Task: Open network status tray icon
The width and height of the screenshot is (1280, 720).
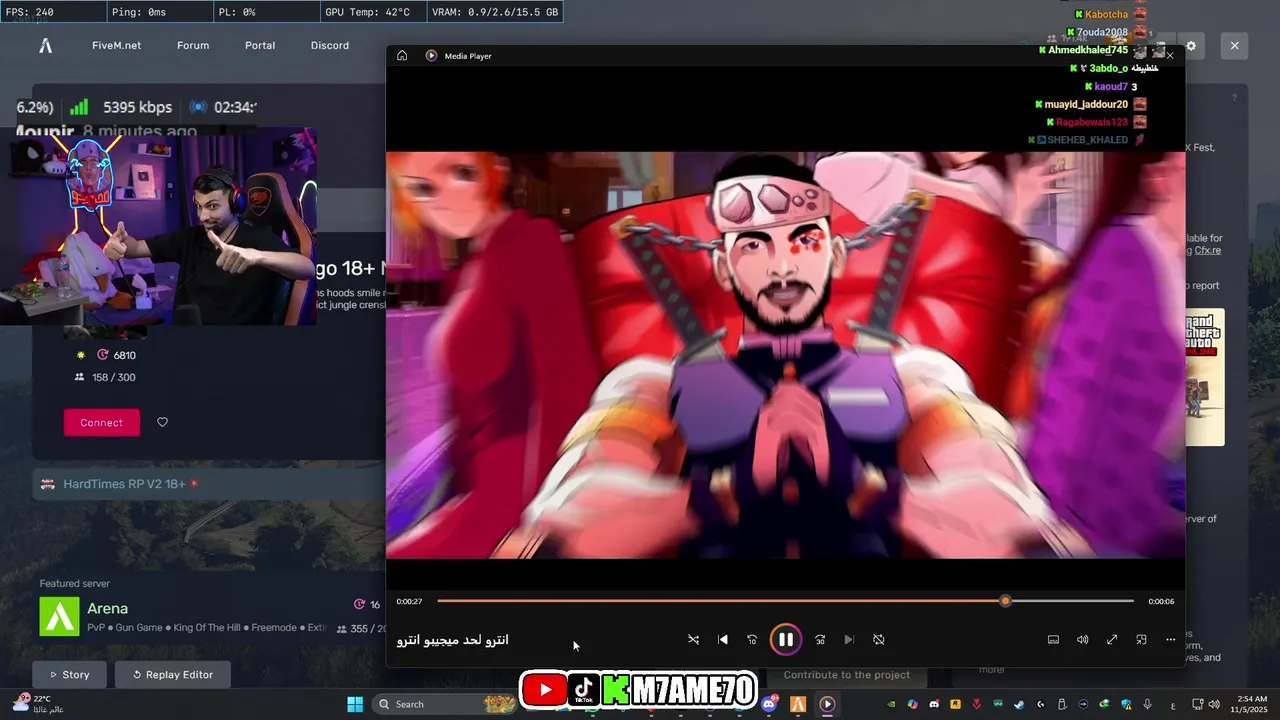Action: (1197, 704)
